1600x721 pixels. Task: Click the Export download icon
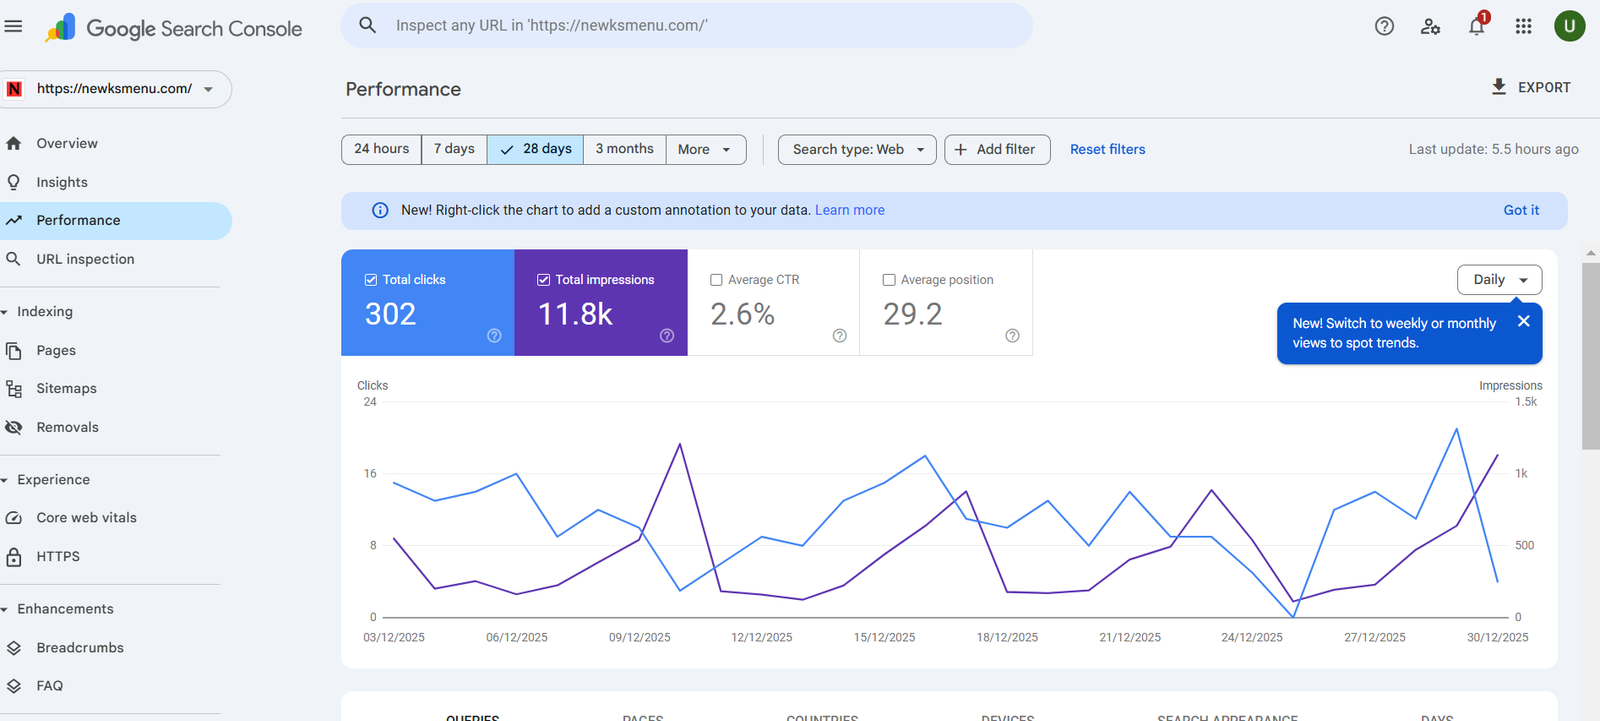[x=1499, y=87]
